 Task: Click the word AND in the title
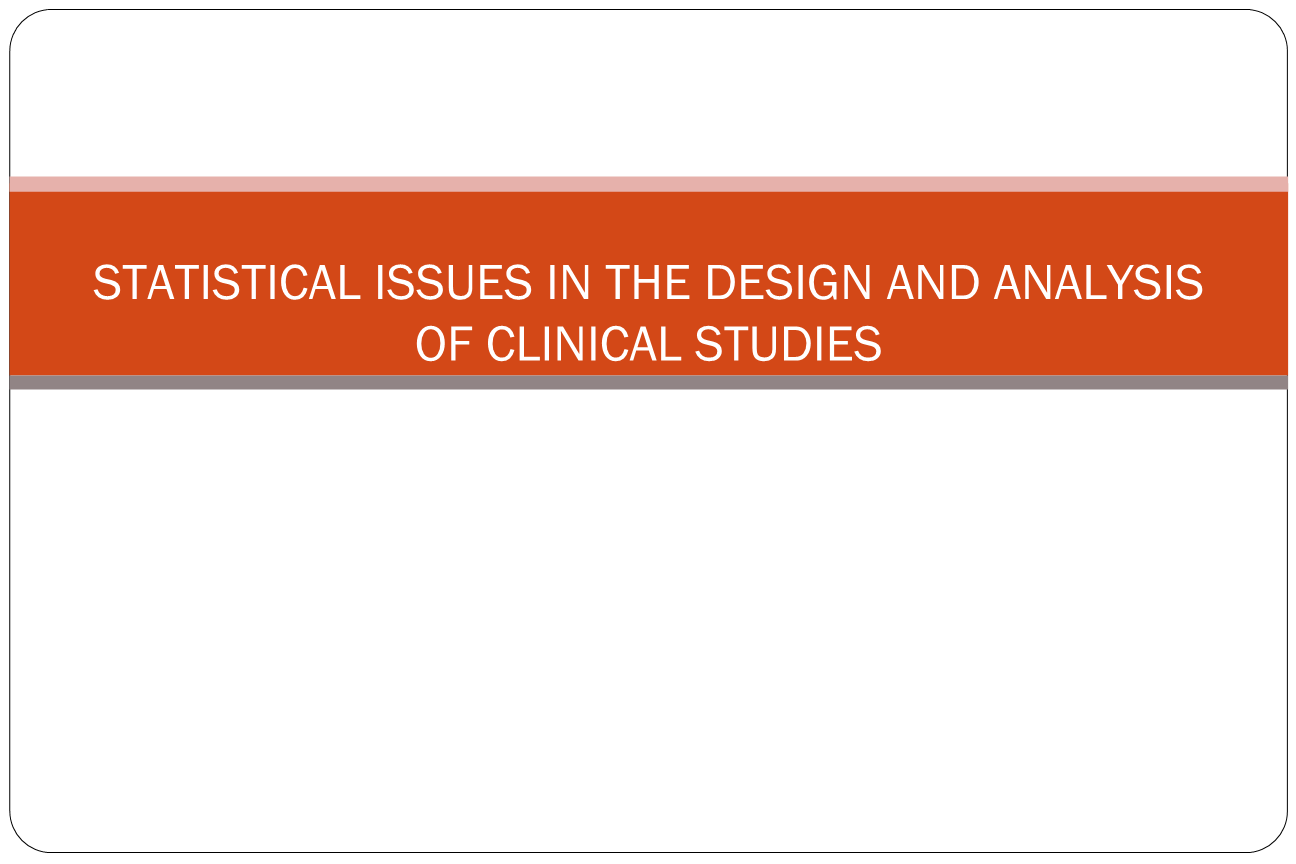(x=932, y=284)
